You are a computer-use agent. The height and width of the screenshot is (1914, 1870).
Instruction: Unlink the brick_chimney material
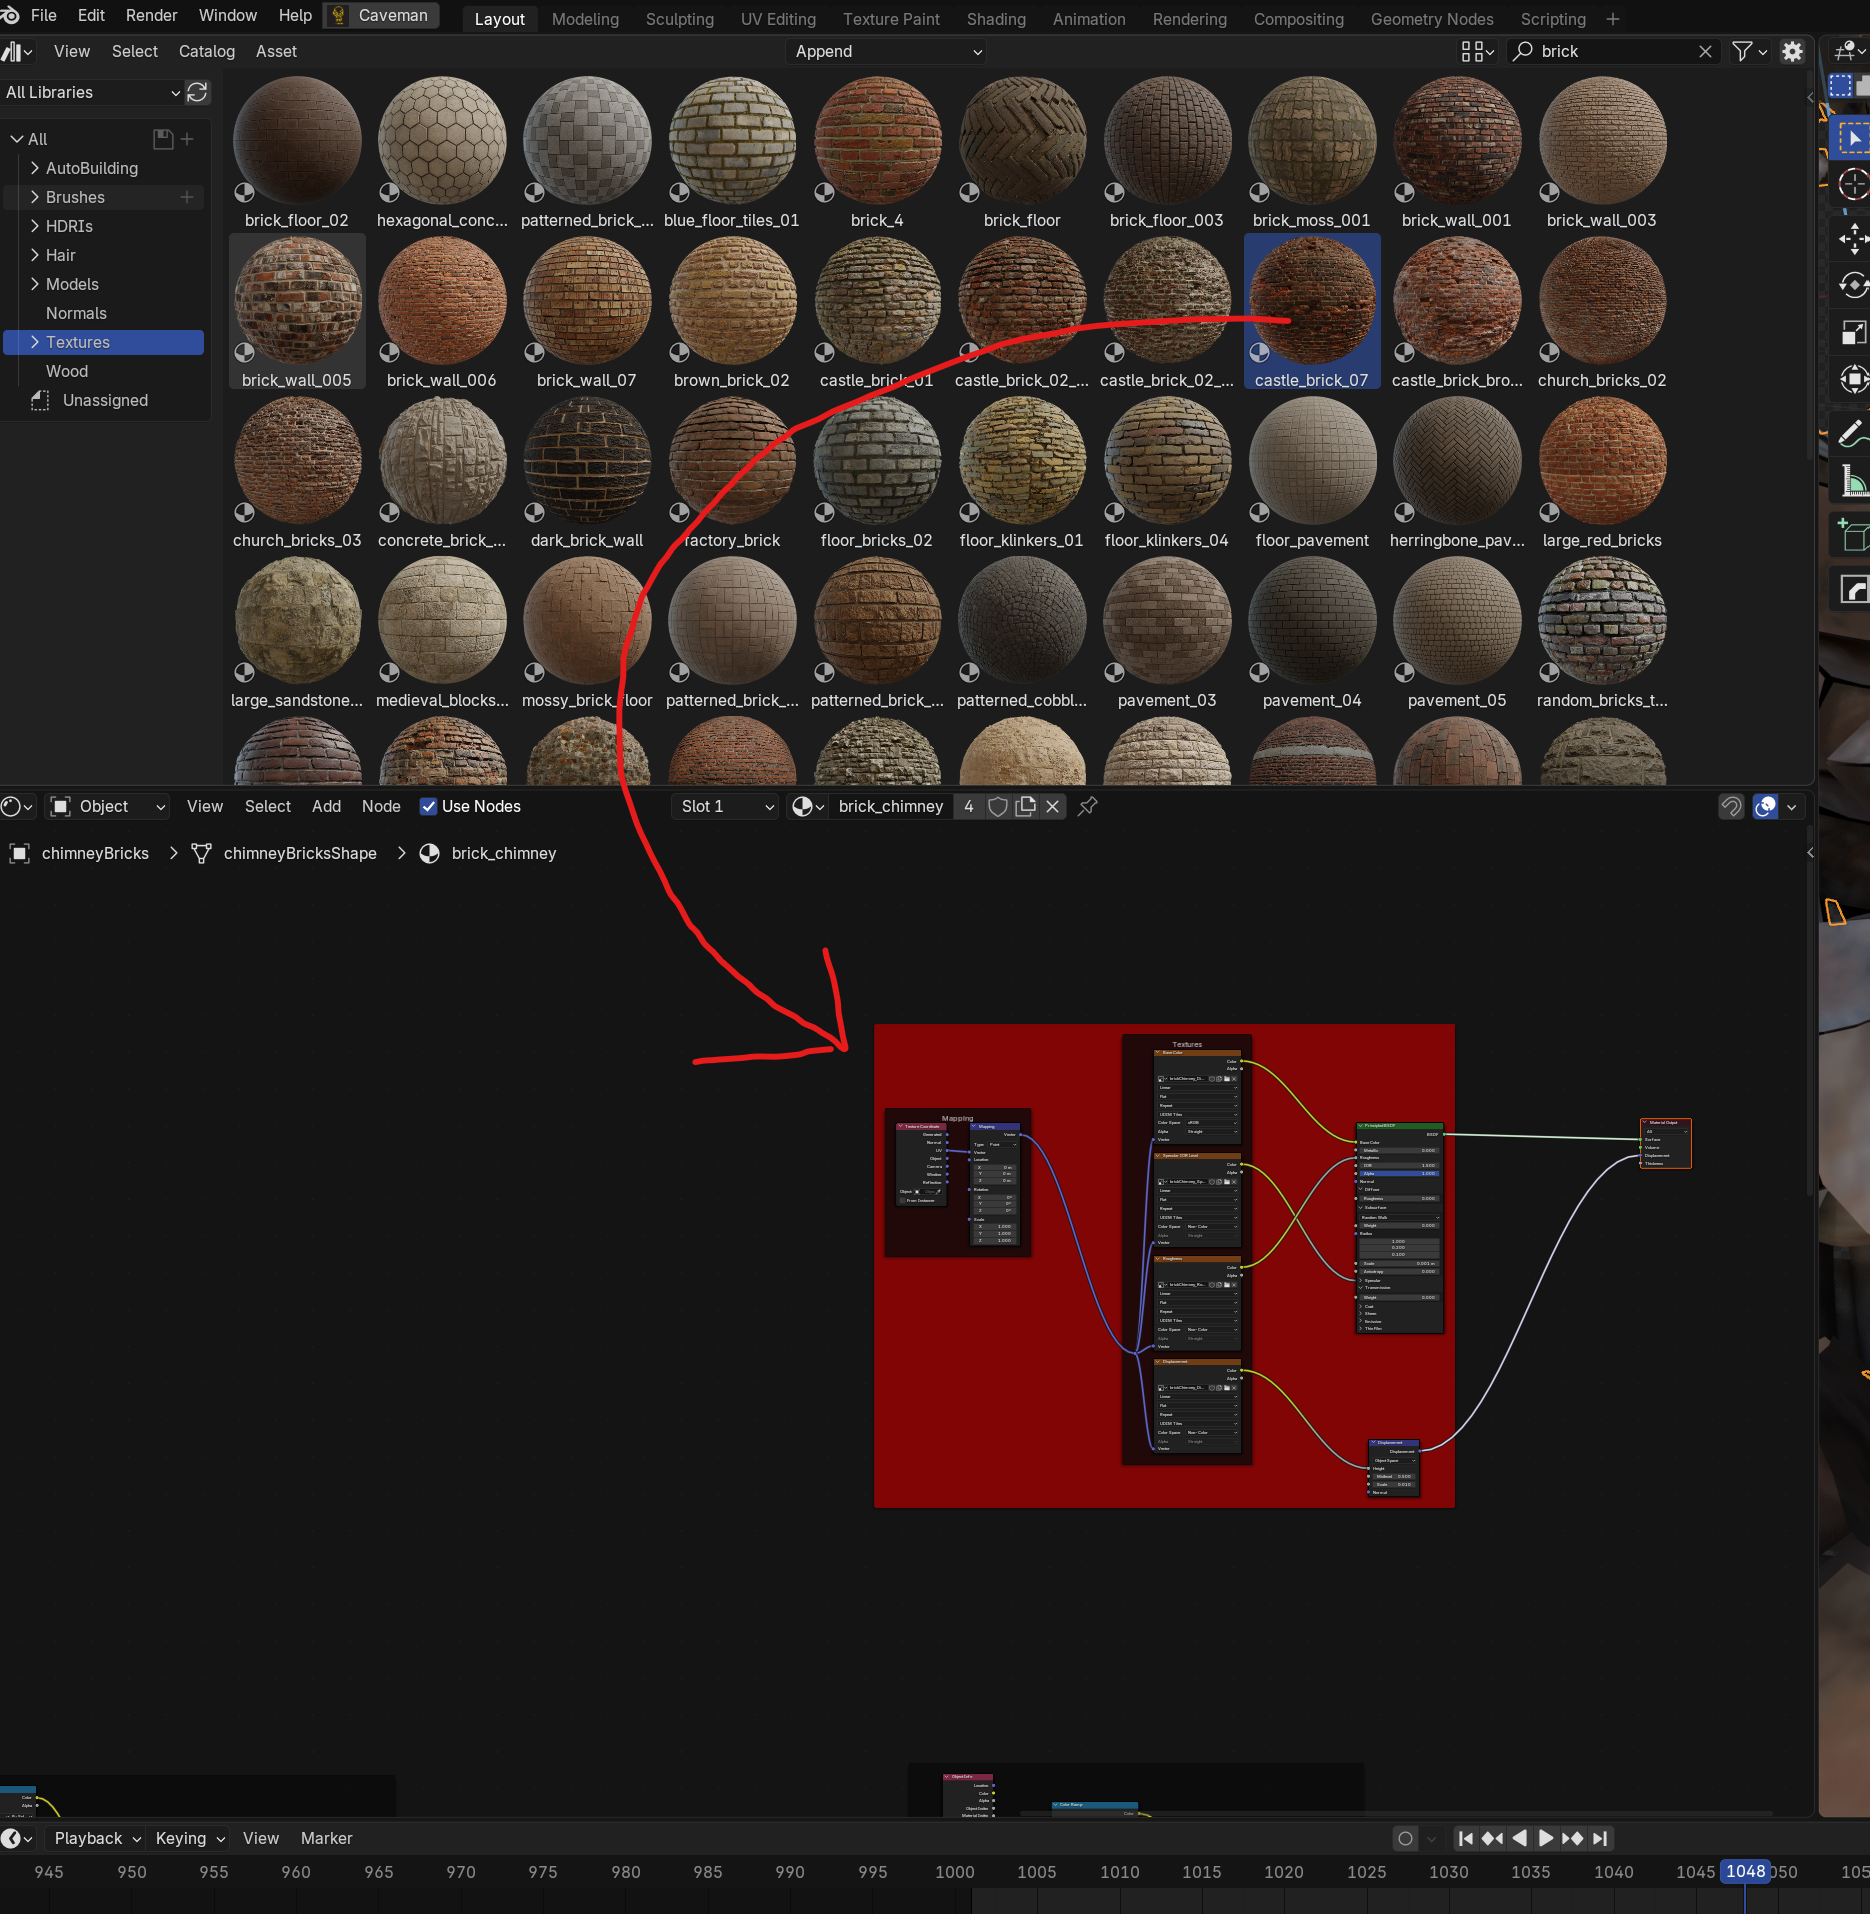[1052, 806]
